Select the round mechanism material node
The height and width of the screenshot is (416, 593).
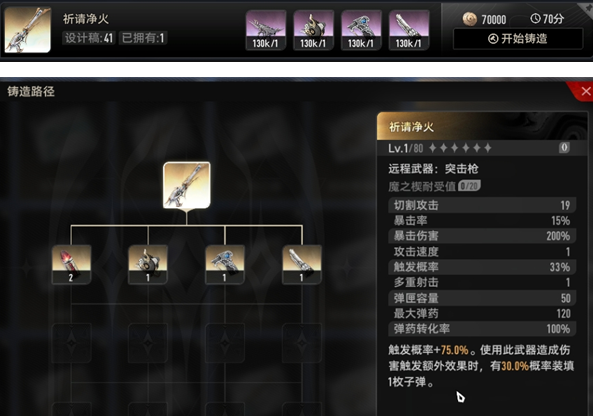tap(148, 264)
